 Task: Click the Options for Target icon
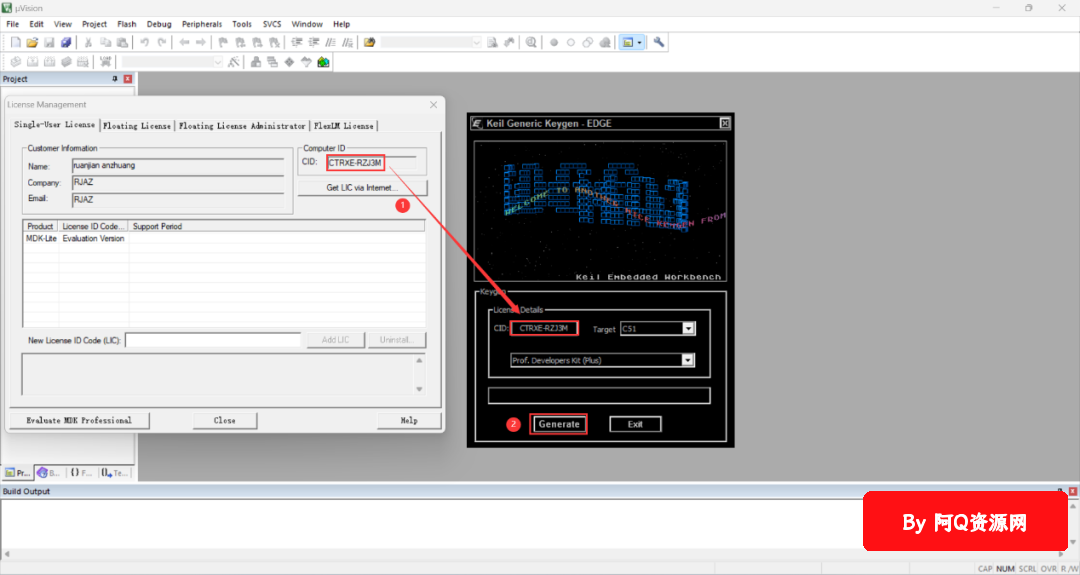233,62
